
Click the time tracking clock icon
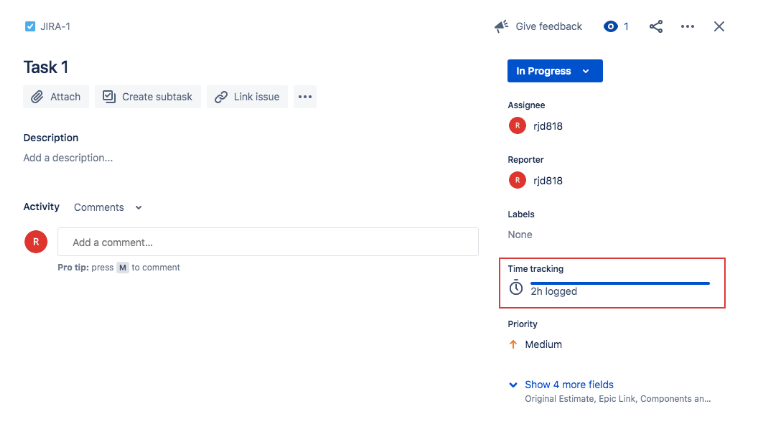516,289
